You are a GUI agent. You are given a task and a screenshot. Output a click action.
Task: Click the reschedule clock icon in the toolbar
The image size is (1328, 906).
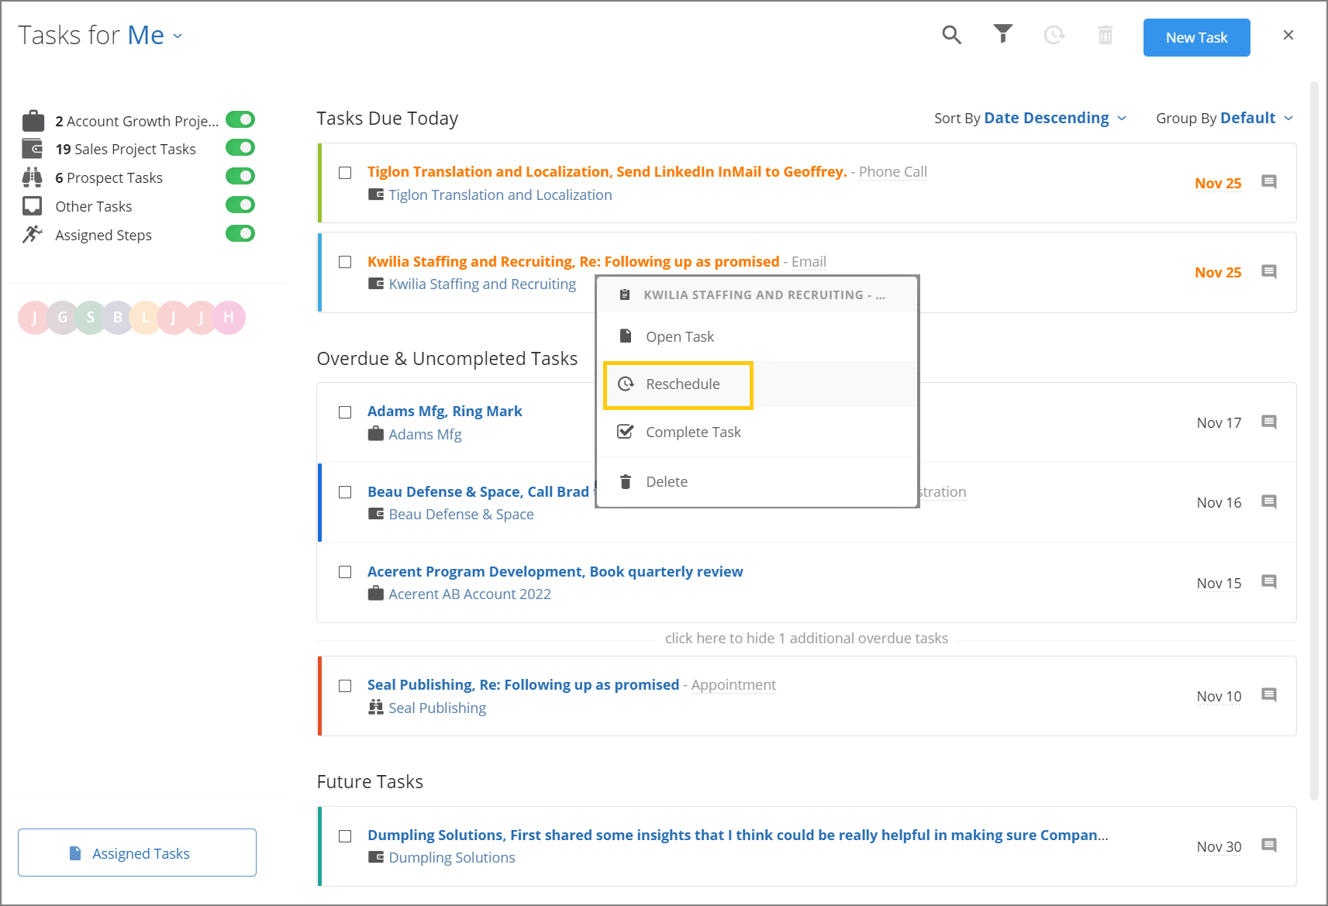pyautogui.click(x=1054, y=33)
